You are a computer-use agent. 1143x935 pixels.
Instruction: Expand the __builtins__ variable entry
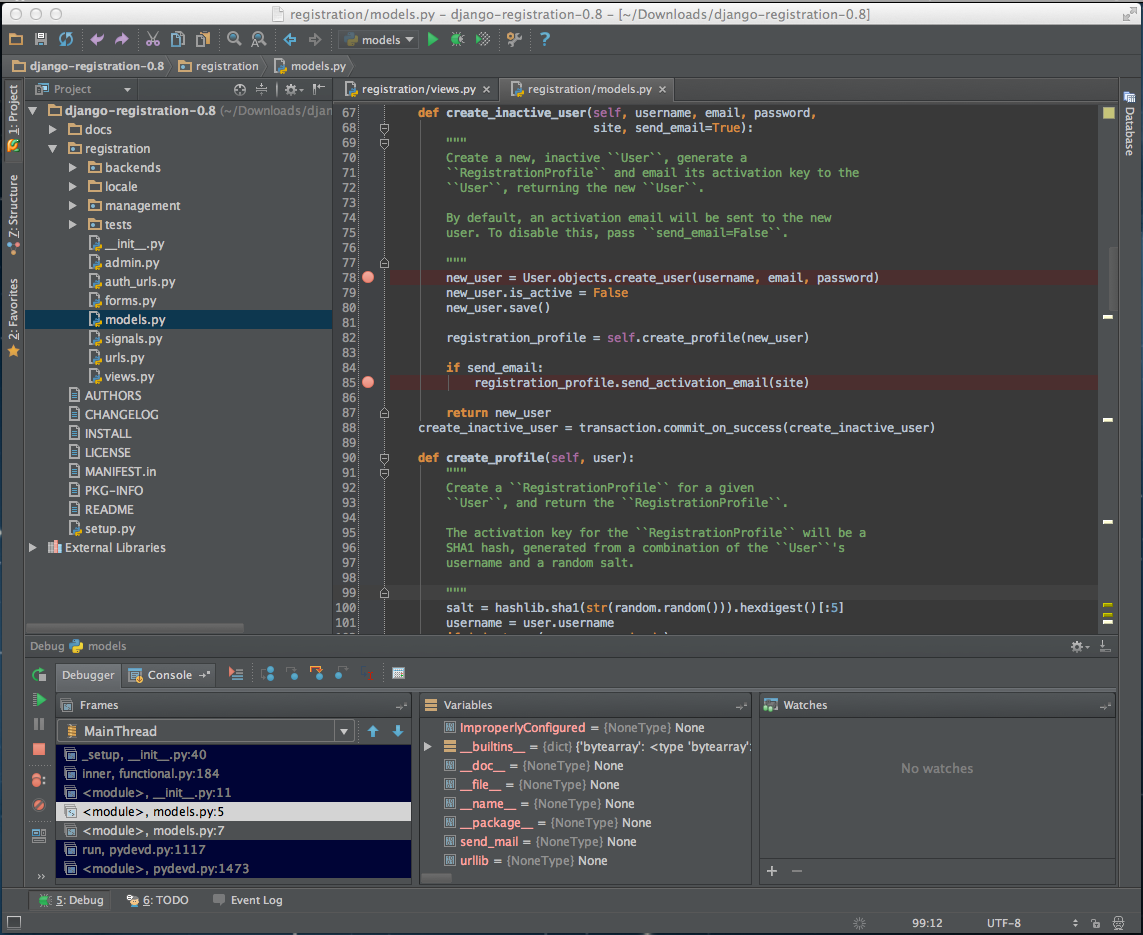tap(428, 745)
